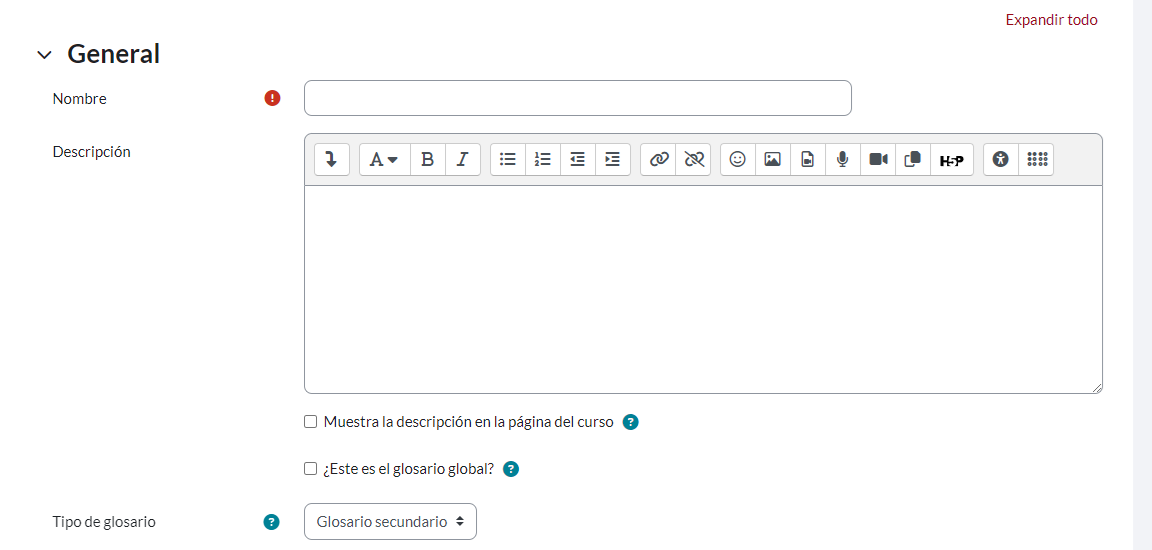Open the 'Tipo de glosario' dropdown
This screenshot has height=550, width=1152.
click(390, 521)
